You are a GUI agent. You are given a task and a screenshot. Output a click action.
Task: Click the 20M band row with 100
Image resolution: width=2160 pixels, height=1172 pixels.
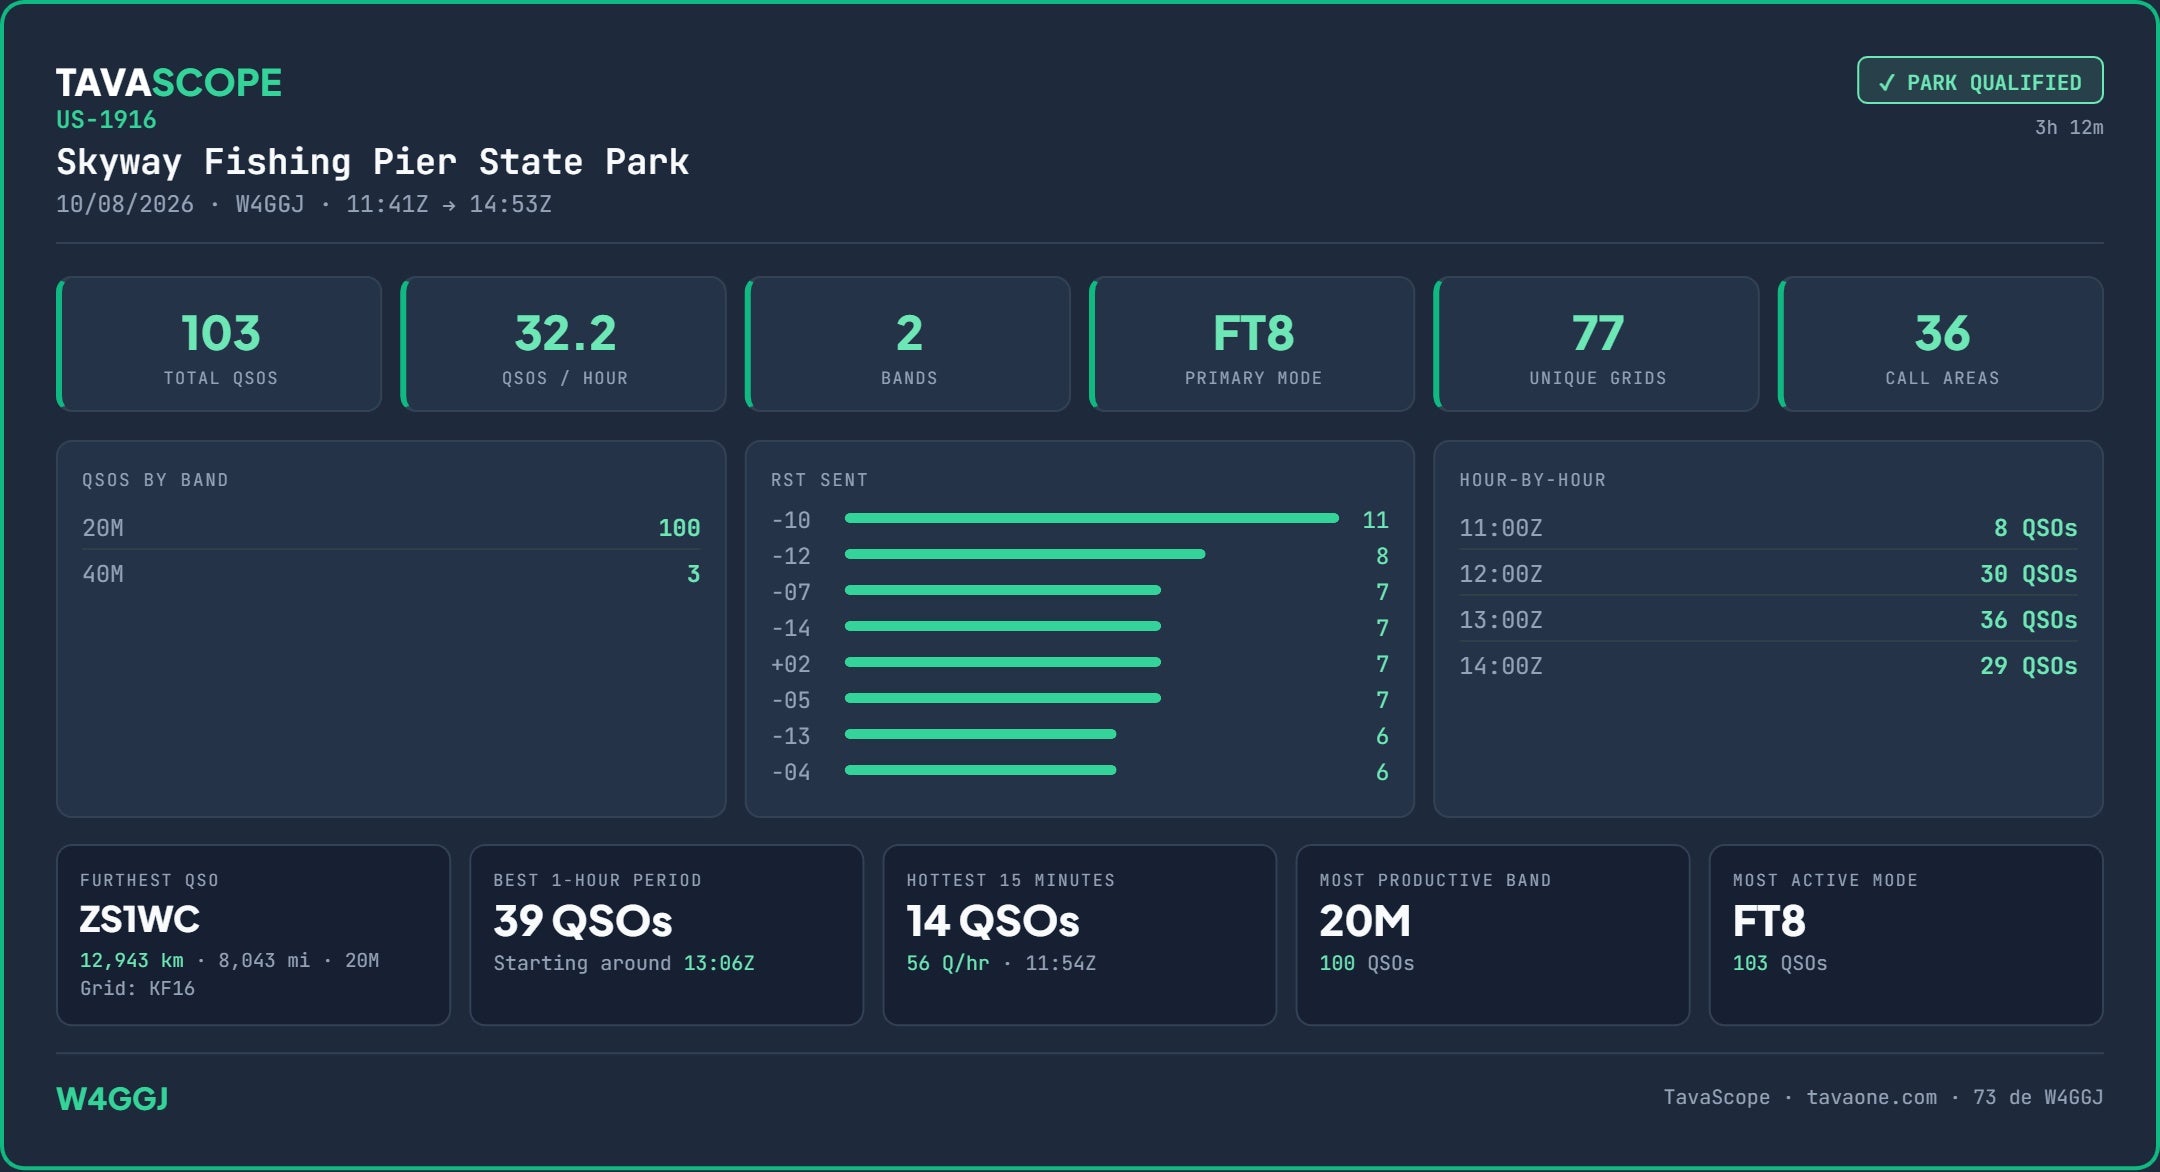(391, 528)
